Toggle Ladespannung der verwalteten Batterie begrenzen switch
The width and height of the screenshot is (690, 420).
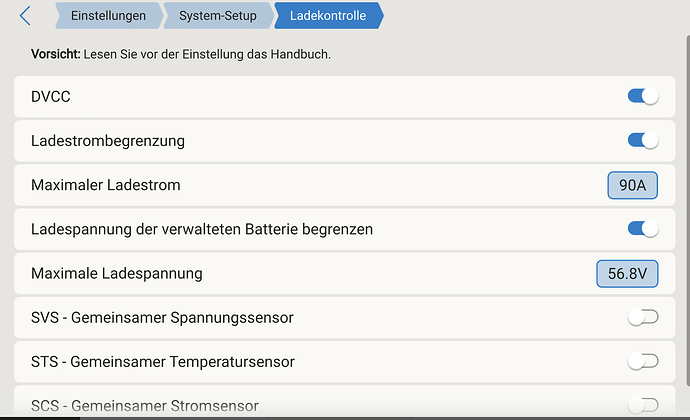pyautogui.click(x=643, y=229)
